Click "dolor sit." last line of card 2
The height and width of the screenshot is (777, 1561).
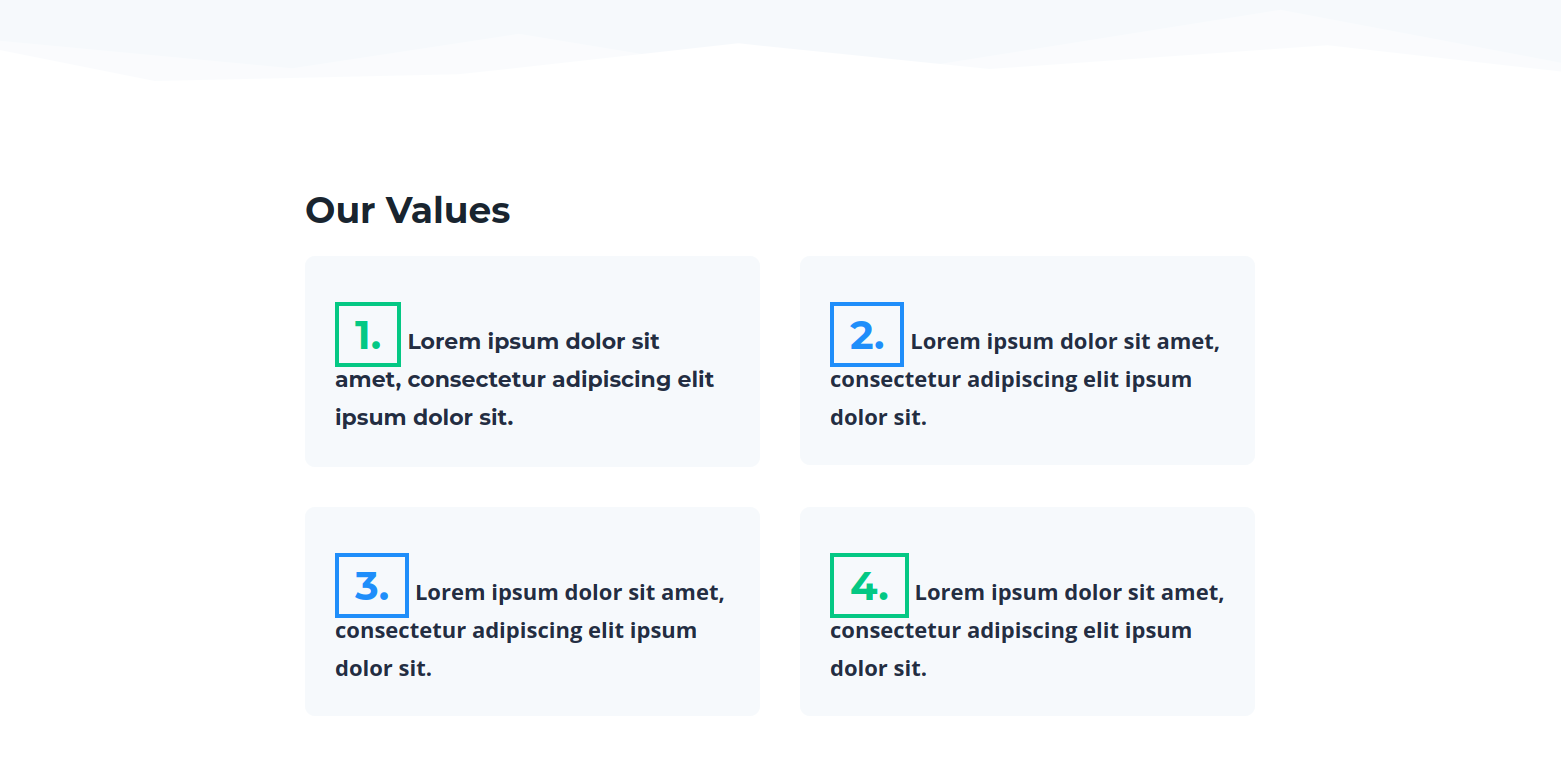click(879, 418)
